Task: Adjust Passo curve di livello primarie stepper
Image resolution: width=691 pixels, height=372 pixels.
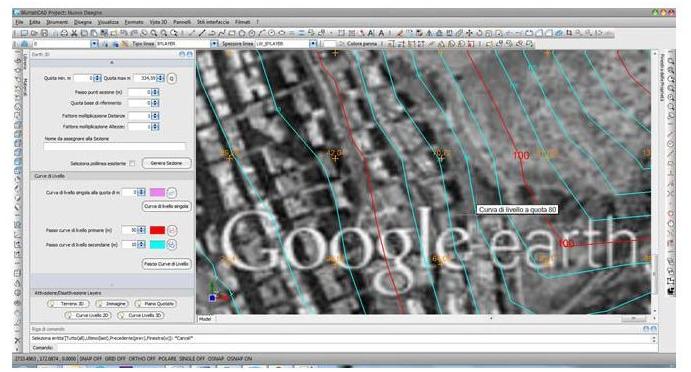Action: pos(141,230)
